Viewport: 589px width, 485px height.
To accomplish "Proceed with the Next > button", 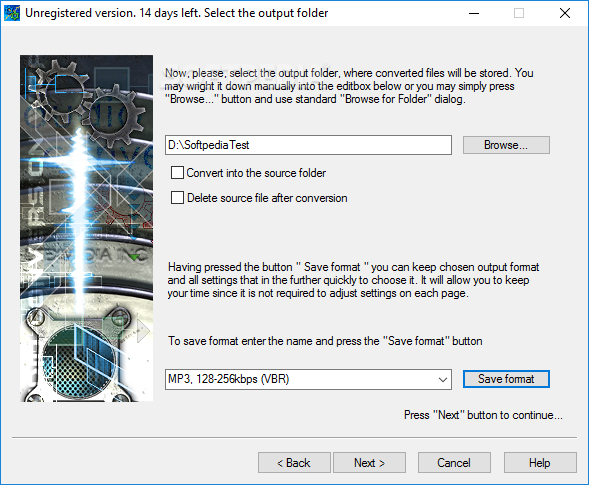I will [x=369, y=462].
